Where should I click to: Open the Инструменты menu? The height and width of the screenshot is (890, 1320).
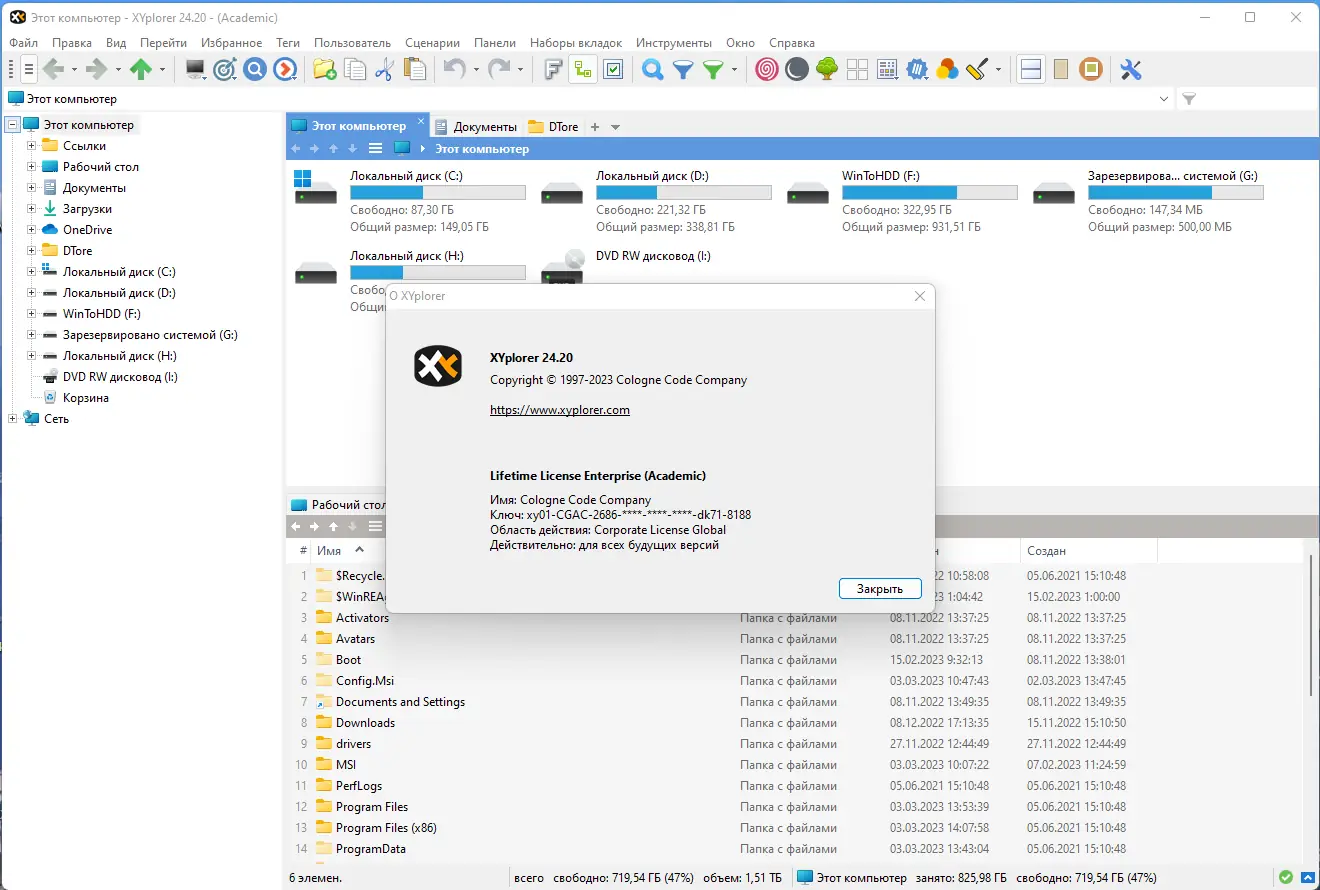click(674, 43)
